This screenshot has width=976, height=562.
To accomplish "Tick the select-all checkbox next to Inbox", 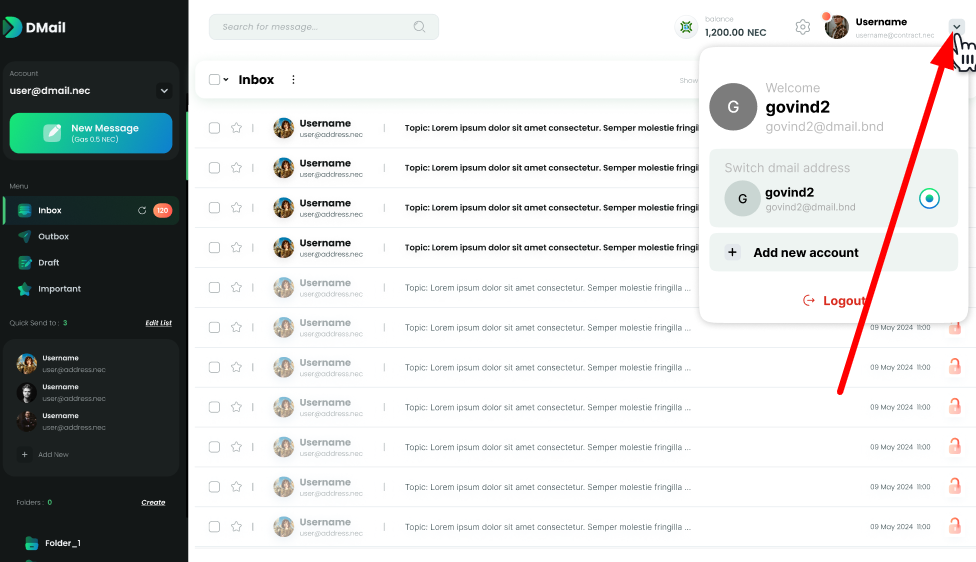I will pyautogui.click(x=214, y=80).
